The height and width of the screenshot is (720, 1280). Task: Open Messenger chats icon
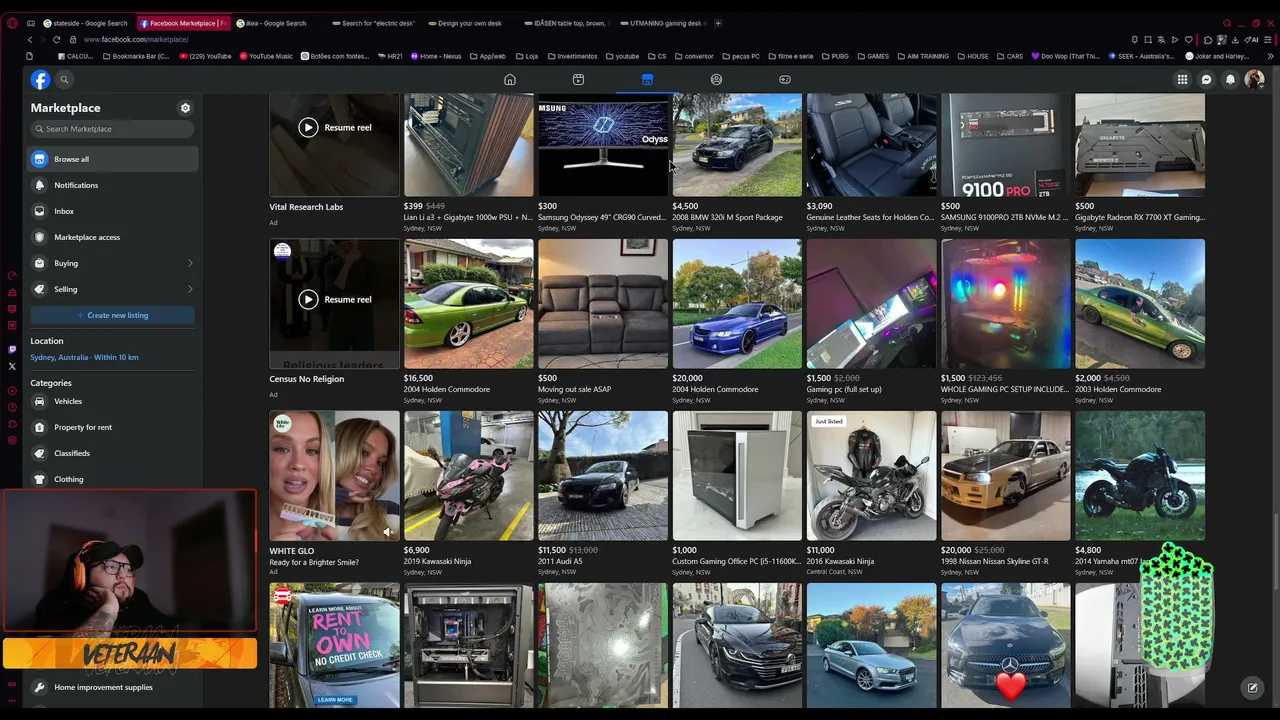(1207, 80)
